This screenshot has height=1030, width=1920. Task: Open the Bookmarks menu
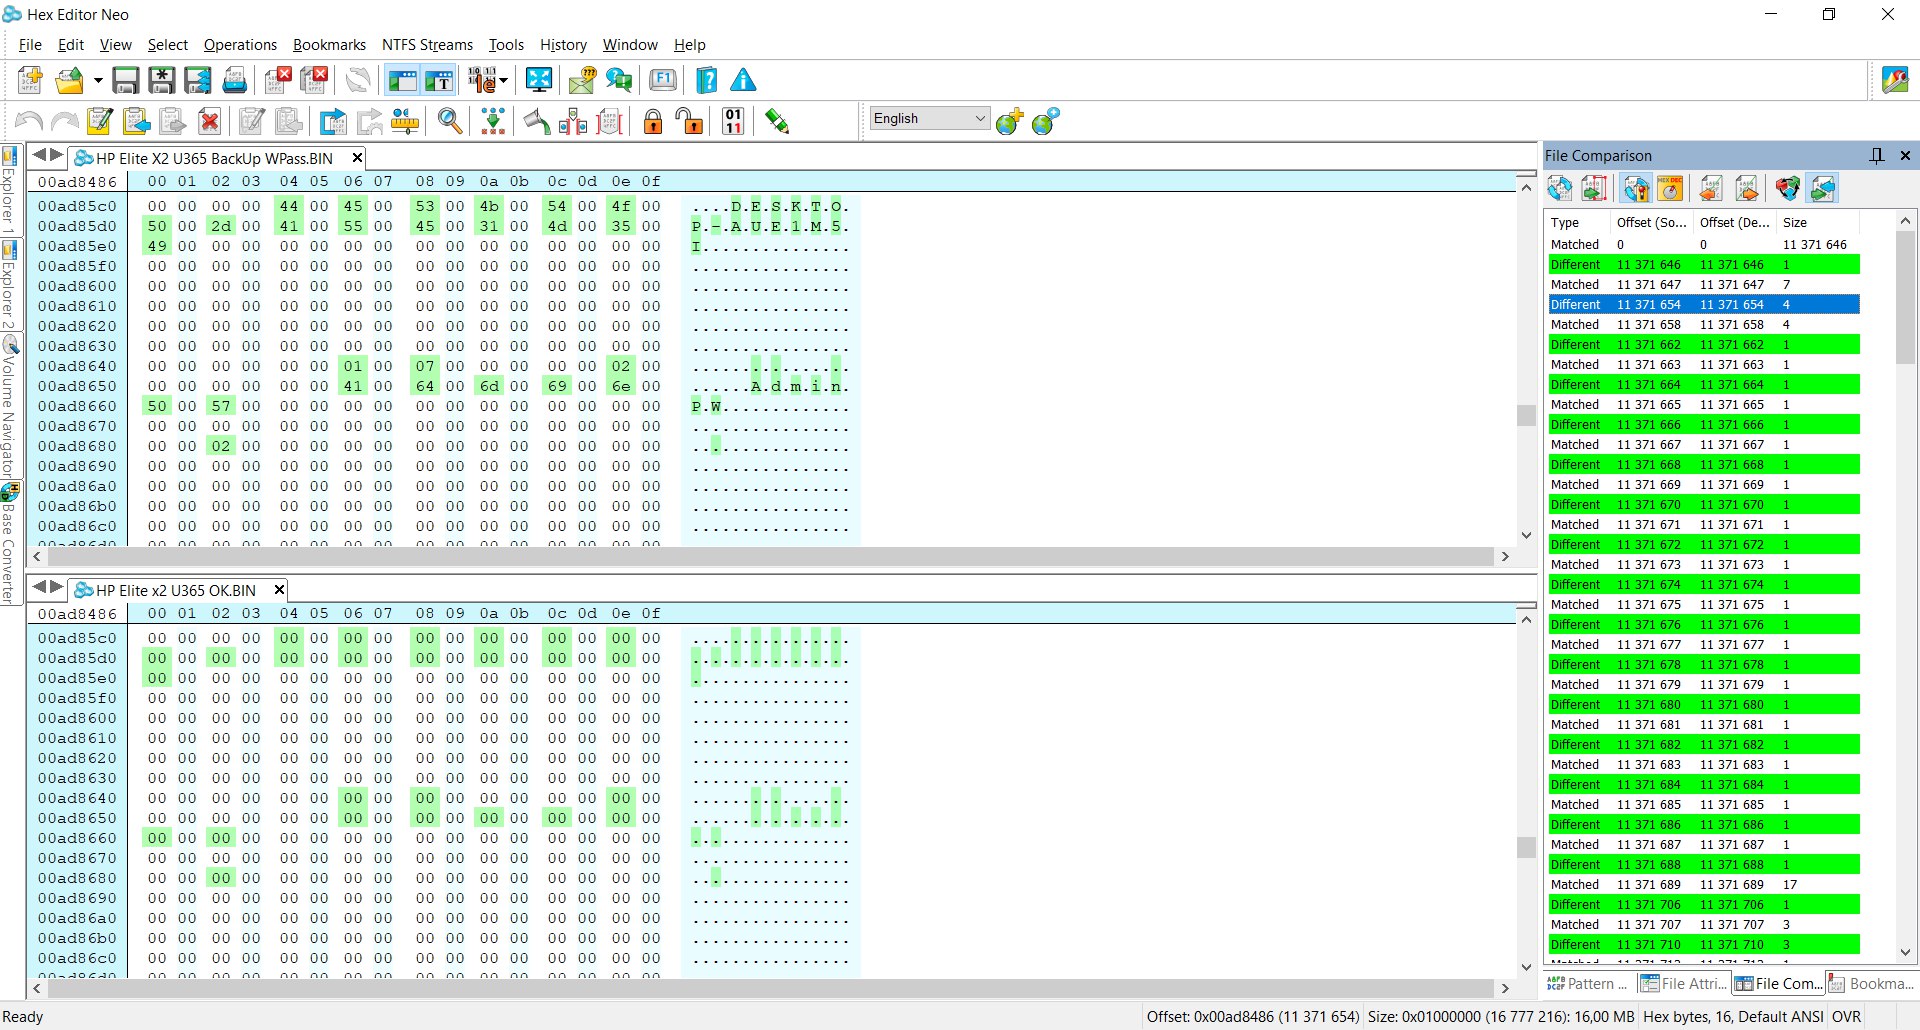[329, 45]
